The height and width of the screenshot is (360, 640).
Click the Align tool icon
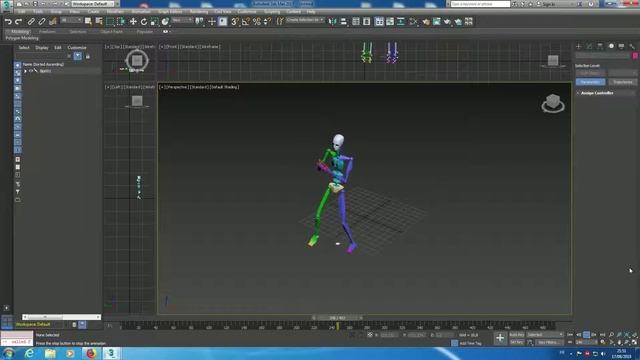(343, 22)
